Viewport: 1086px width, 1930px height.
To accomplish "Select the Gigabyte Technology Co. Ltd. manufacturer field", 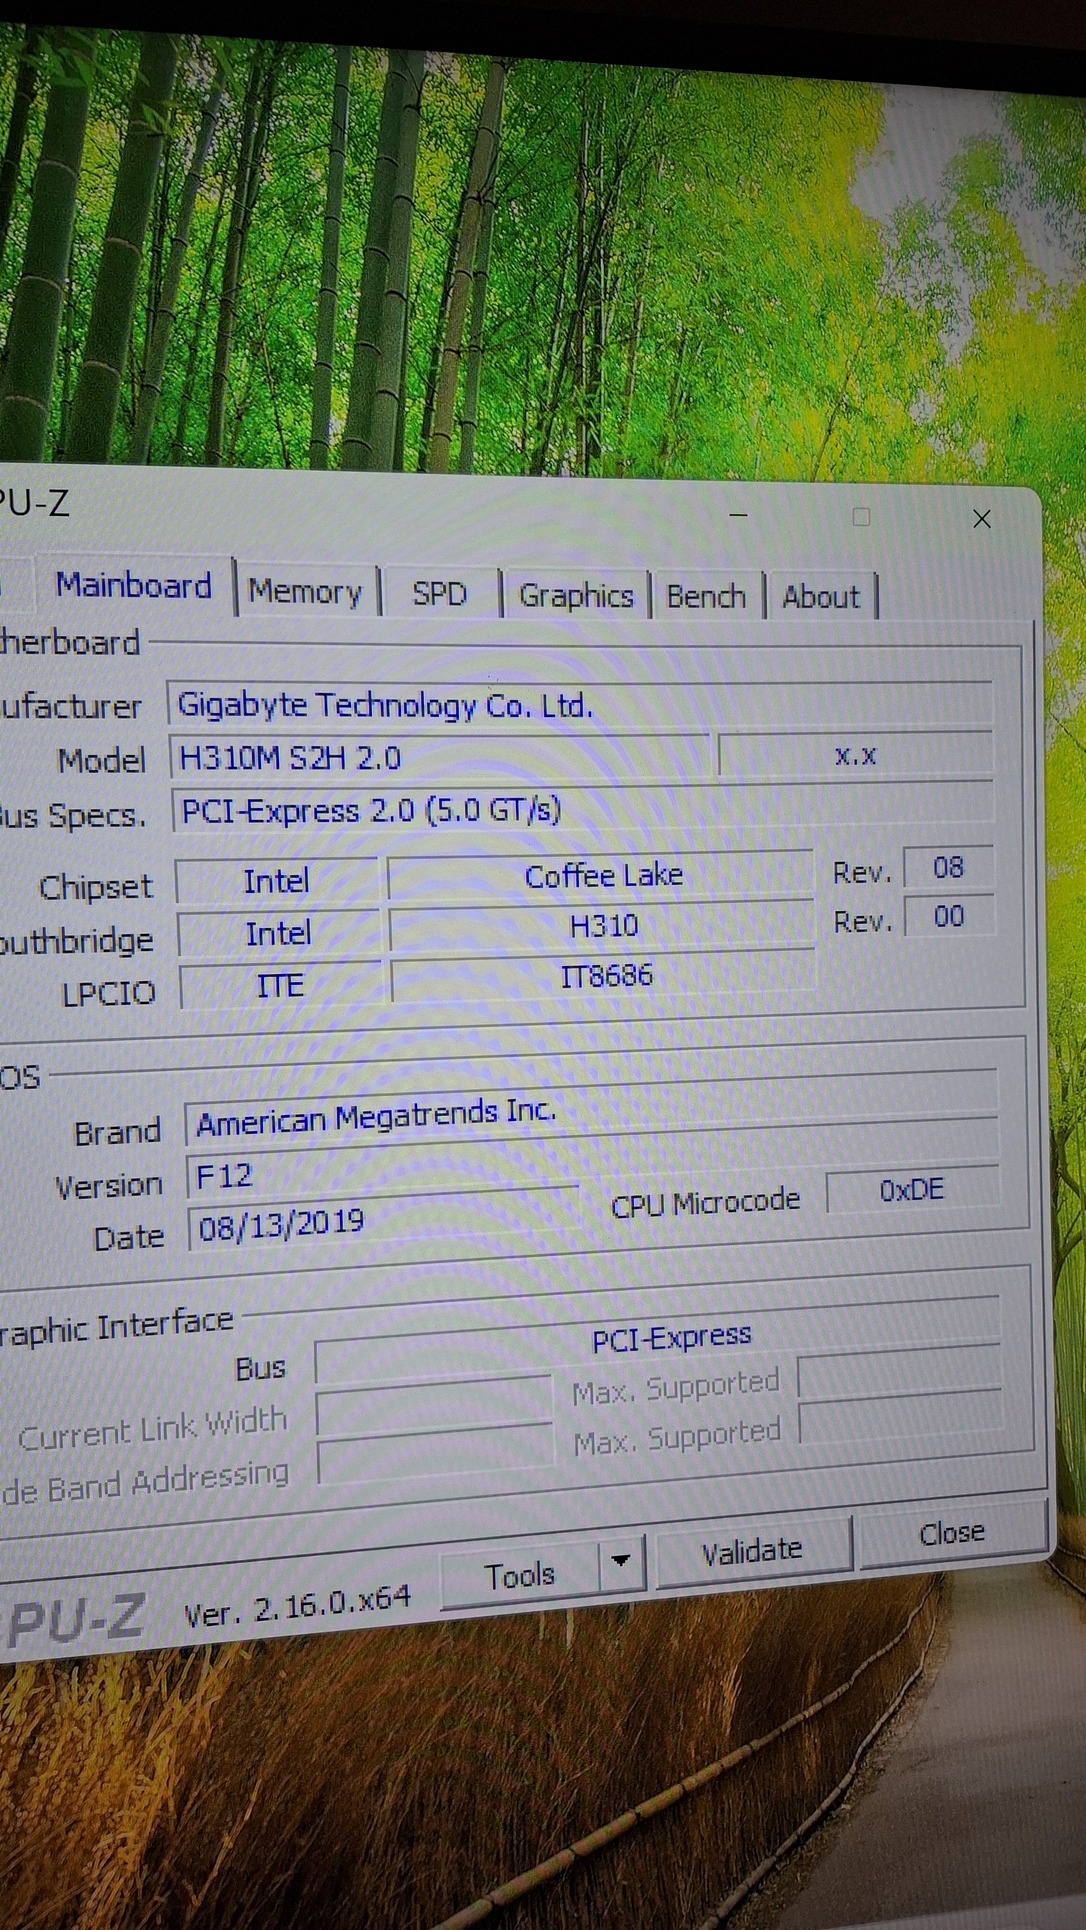I will tap(580, 704).
